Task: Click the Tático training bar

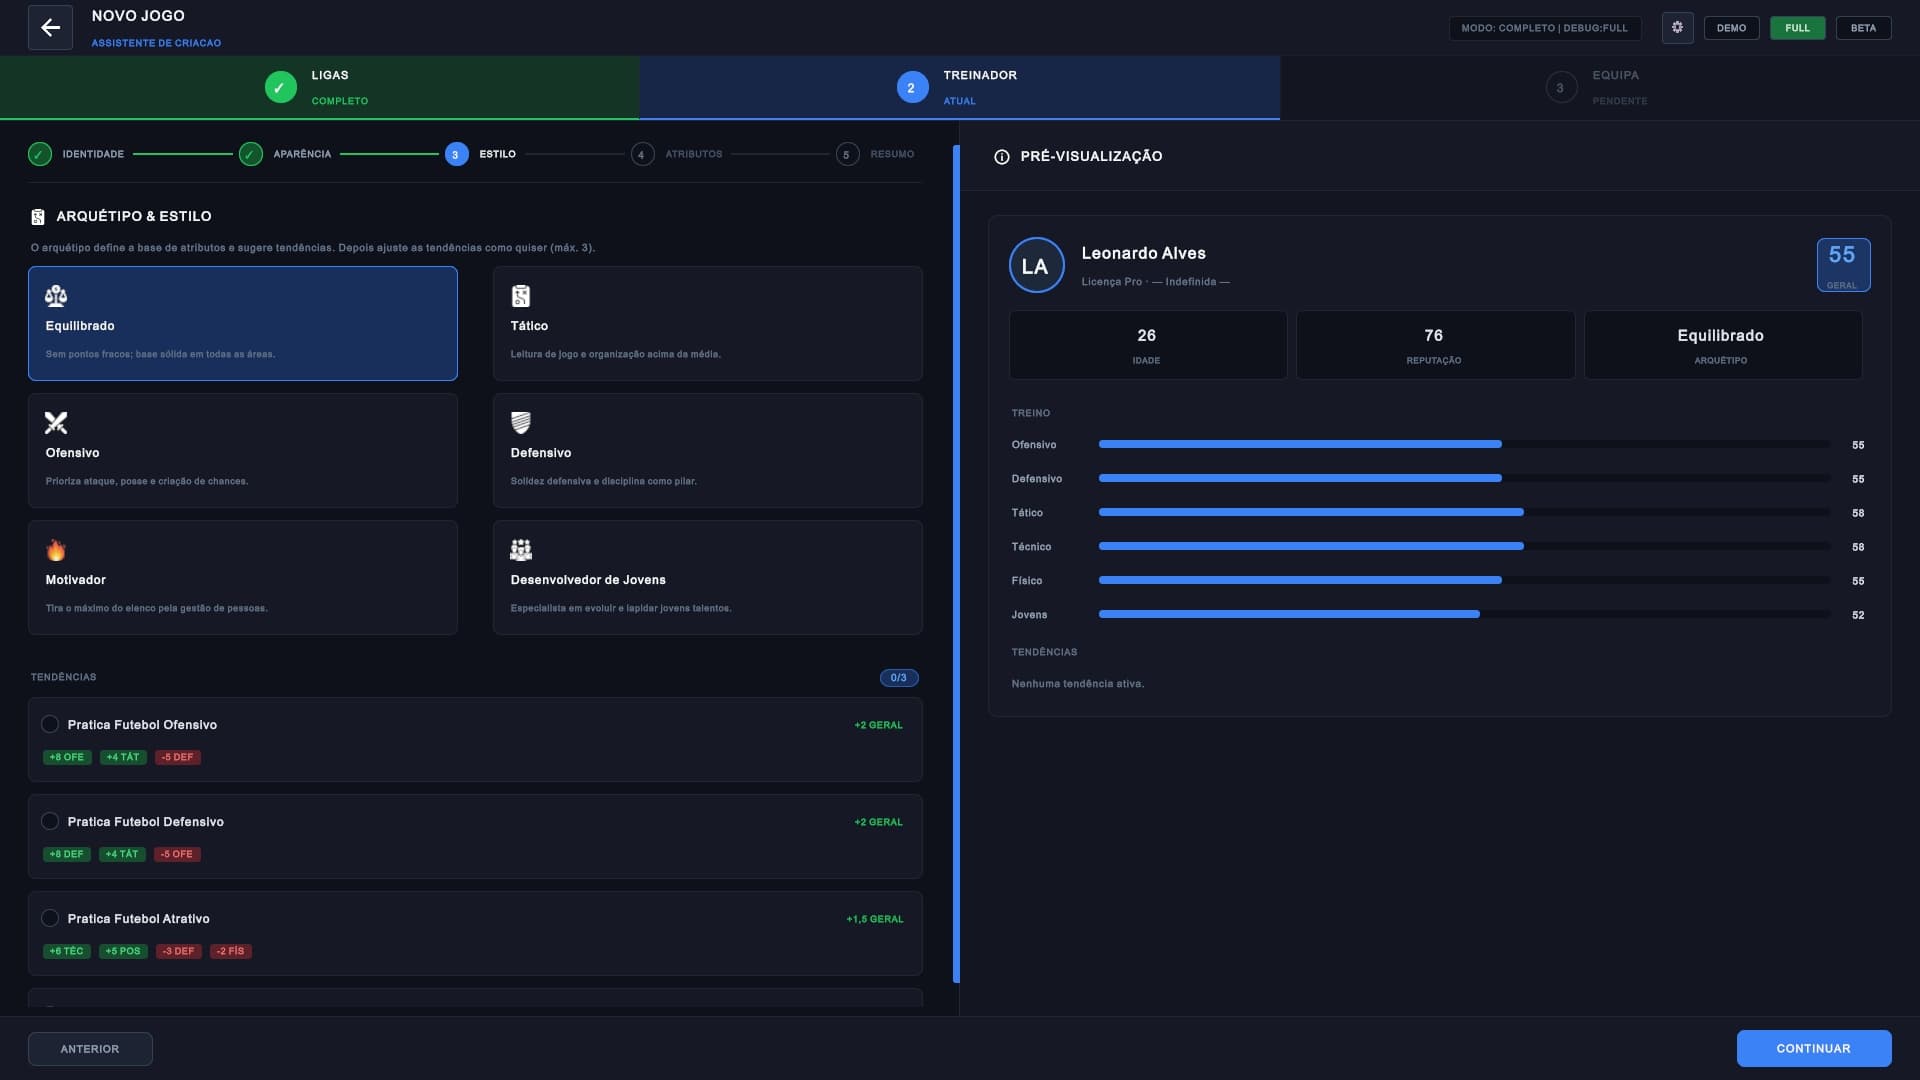Action: pyautogui.click(x=1464, y=512)
